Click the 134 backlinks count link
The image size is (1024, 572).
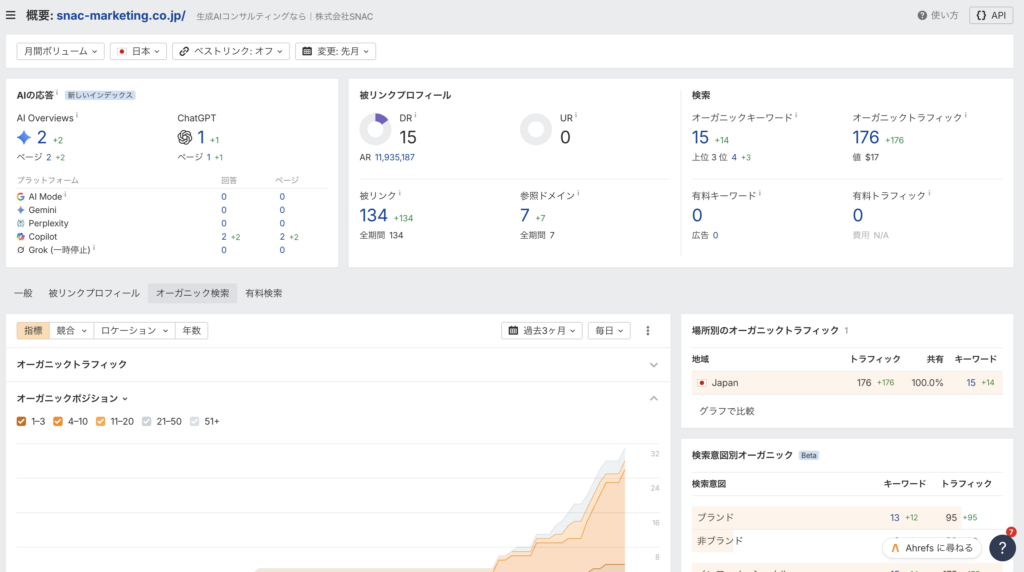tap(374, 215)
